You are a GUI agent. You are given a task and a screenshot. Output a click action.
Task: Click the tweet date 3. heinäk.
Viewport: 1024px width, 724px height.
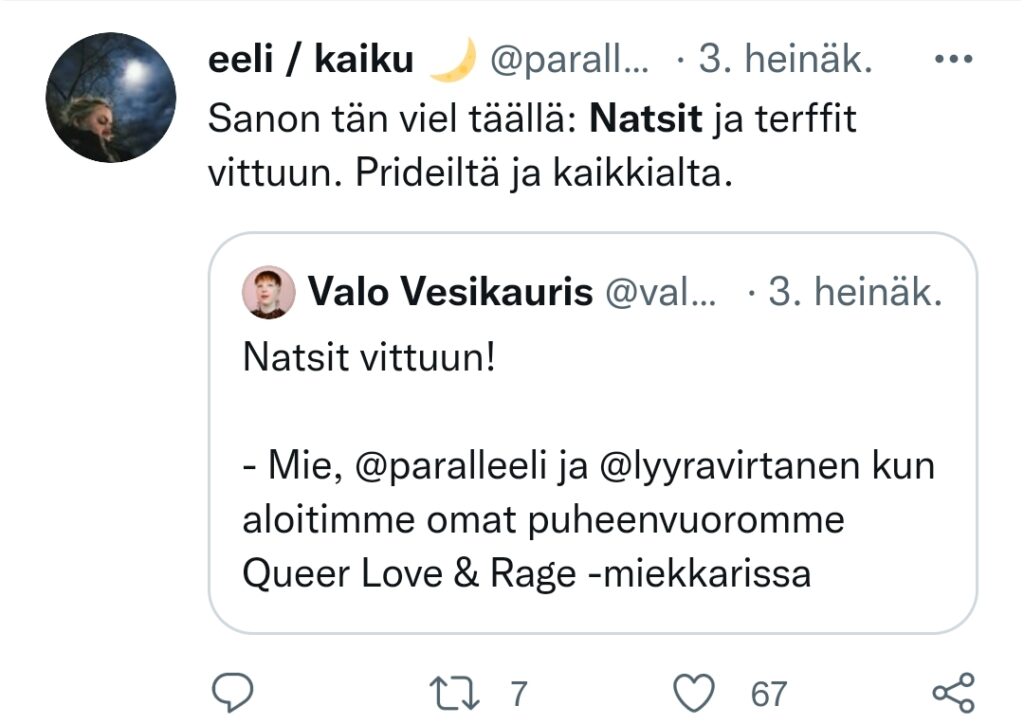point(784,61)
